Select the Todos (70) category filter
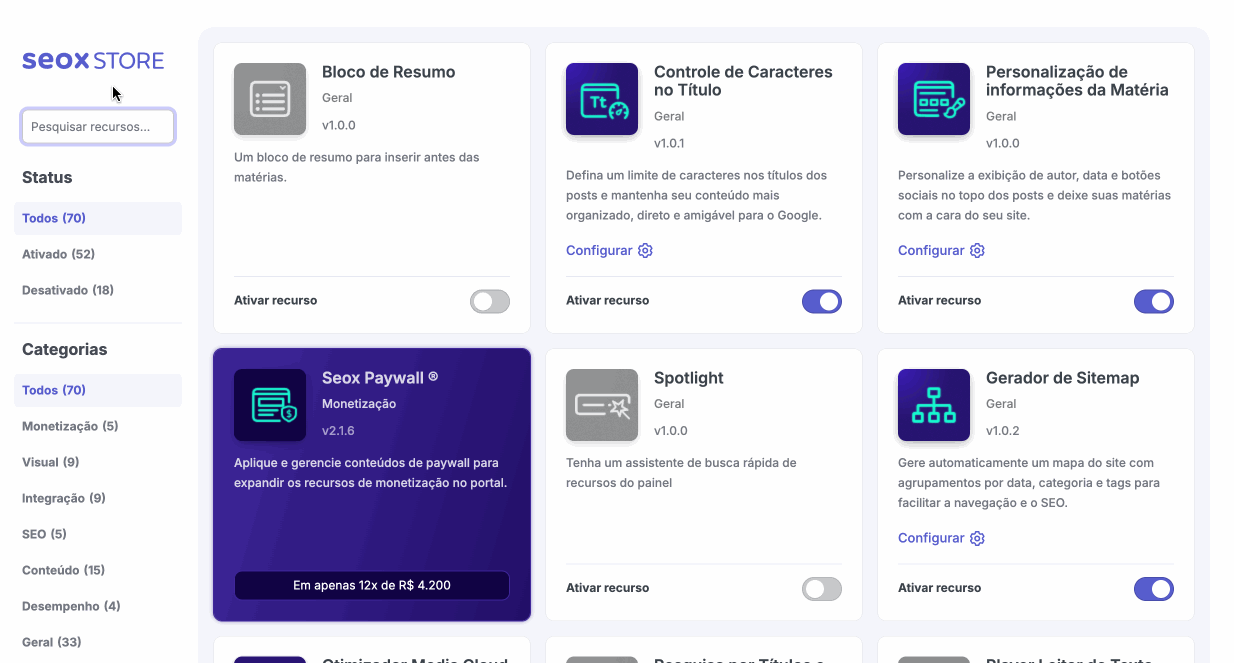This screenshot has height=663, width=1234. (x=98, y=390)
